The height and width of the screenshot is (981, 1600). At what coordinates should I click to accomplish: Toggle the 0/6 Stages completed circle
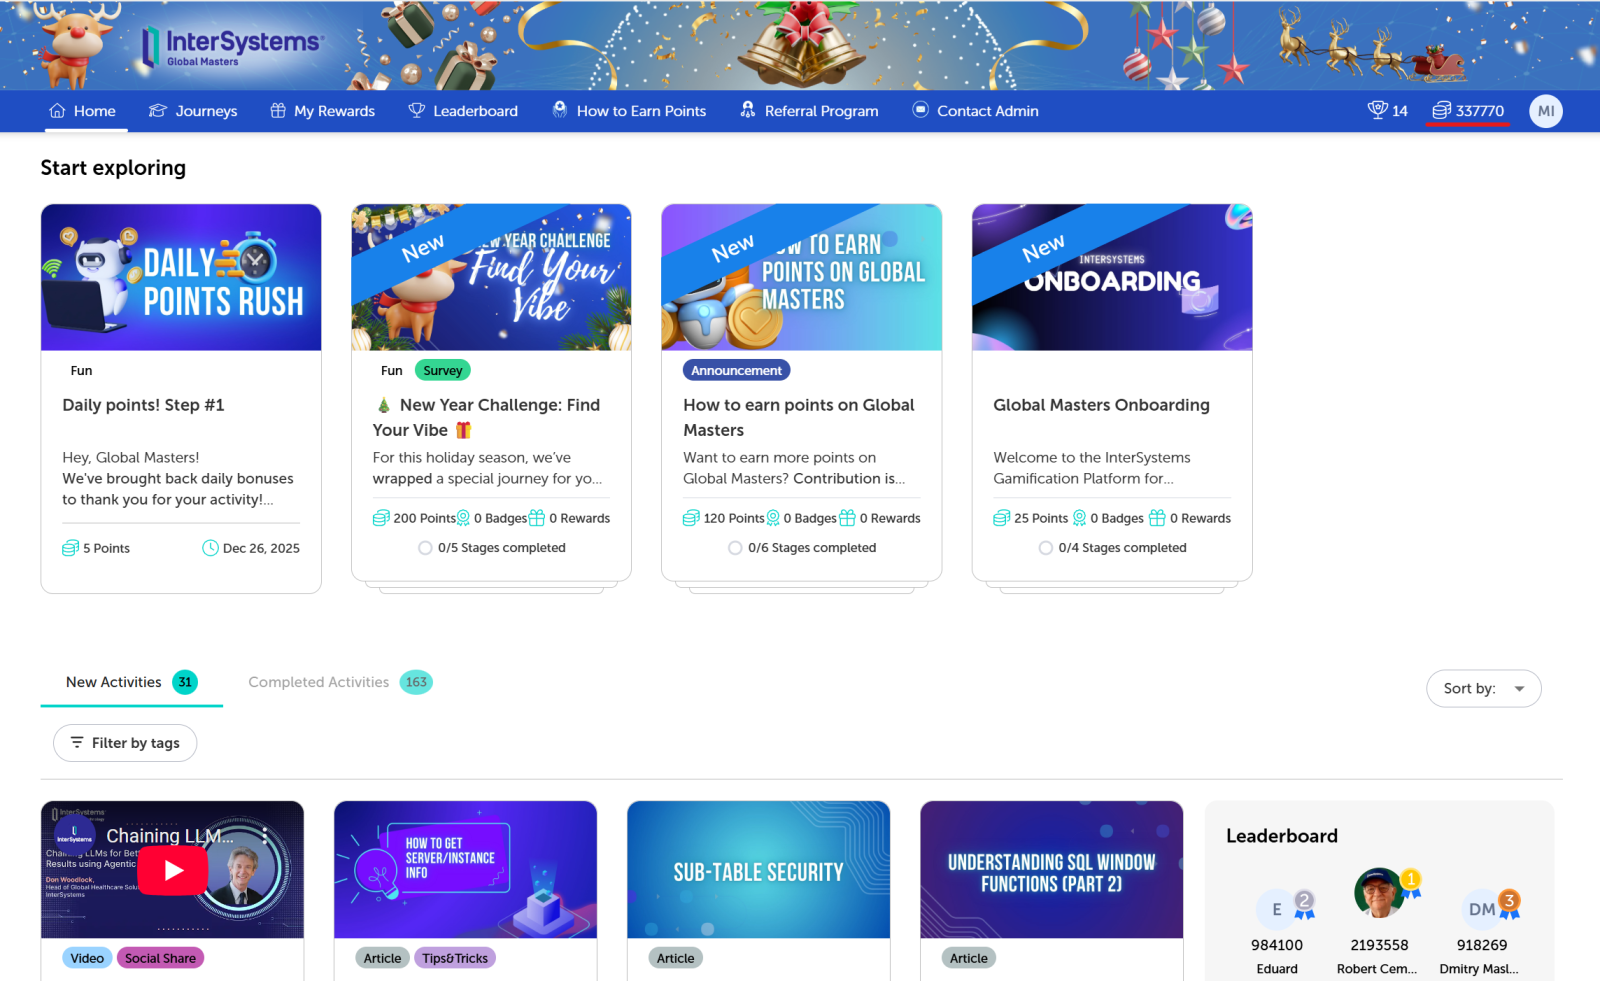736,548
